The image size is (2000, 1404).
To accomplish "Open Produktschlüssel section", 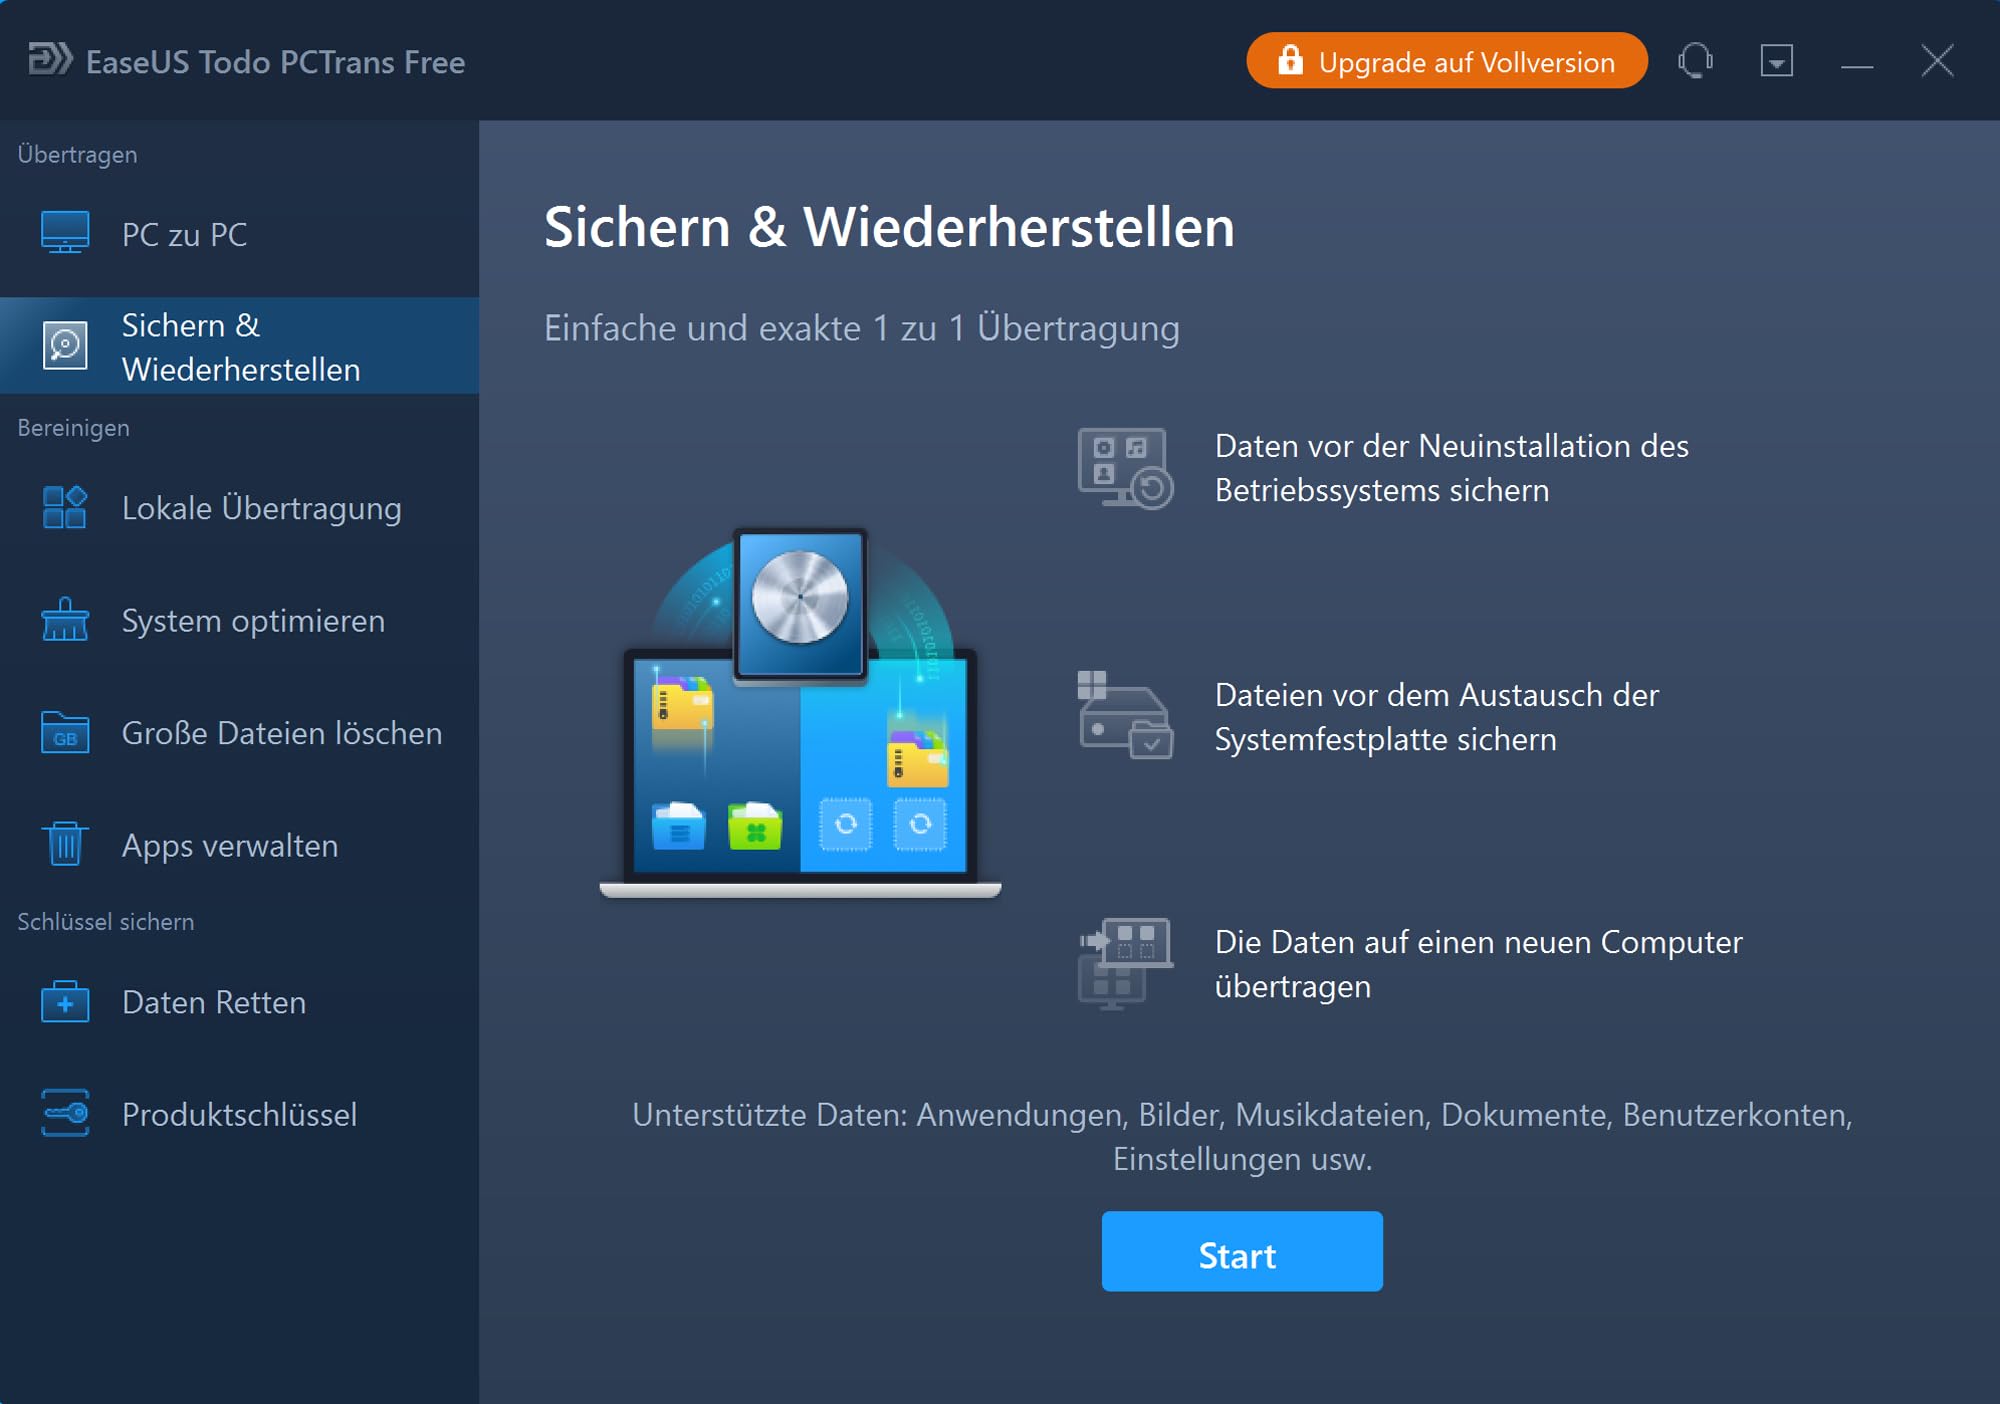I will 240,1114.
